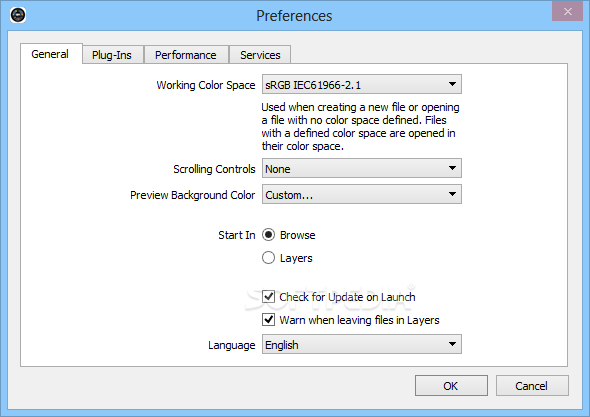Switch to the Plug-Ins tab
The image size is (590, 417).
[x=112, y=55]
